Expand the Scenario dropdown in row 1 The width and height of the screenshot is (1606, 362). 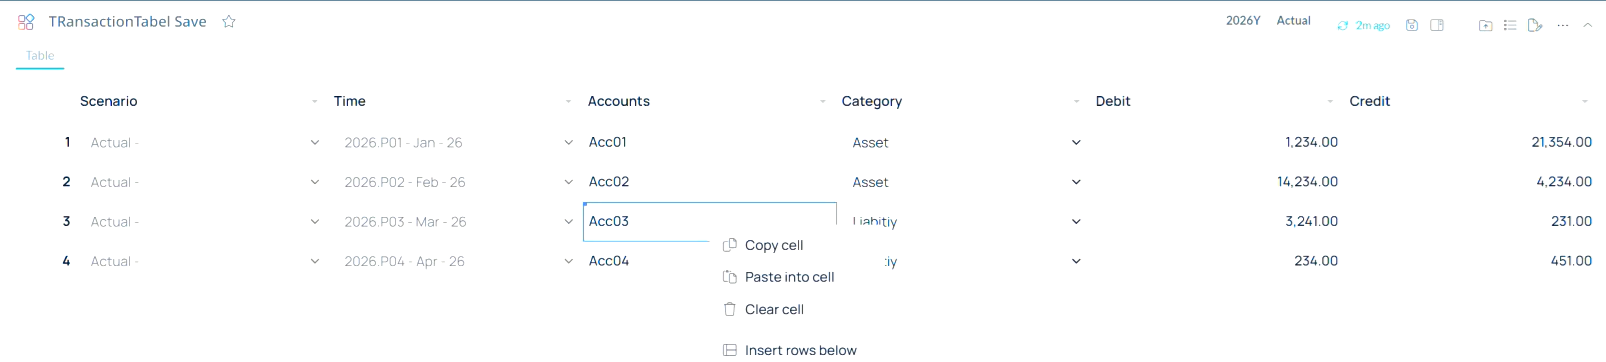coord(315,143)
